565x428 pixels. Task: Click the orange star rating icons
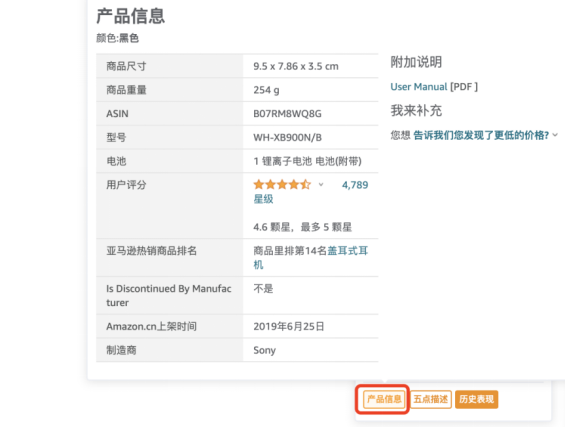point(282,184)
